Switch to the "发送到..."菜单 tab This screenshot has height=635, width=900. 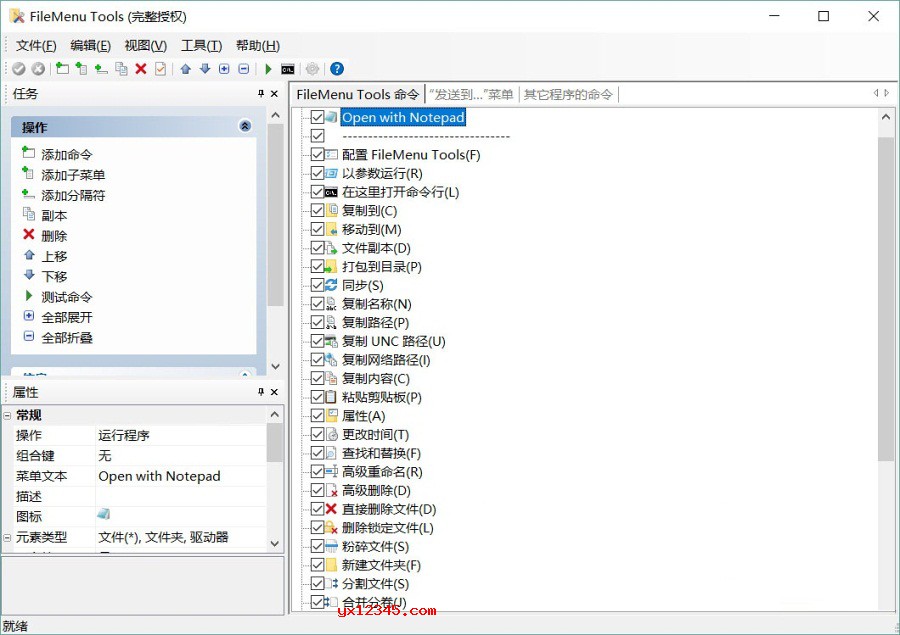[470, 94]
